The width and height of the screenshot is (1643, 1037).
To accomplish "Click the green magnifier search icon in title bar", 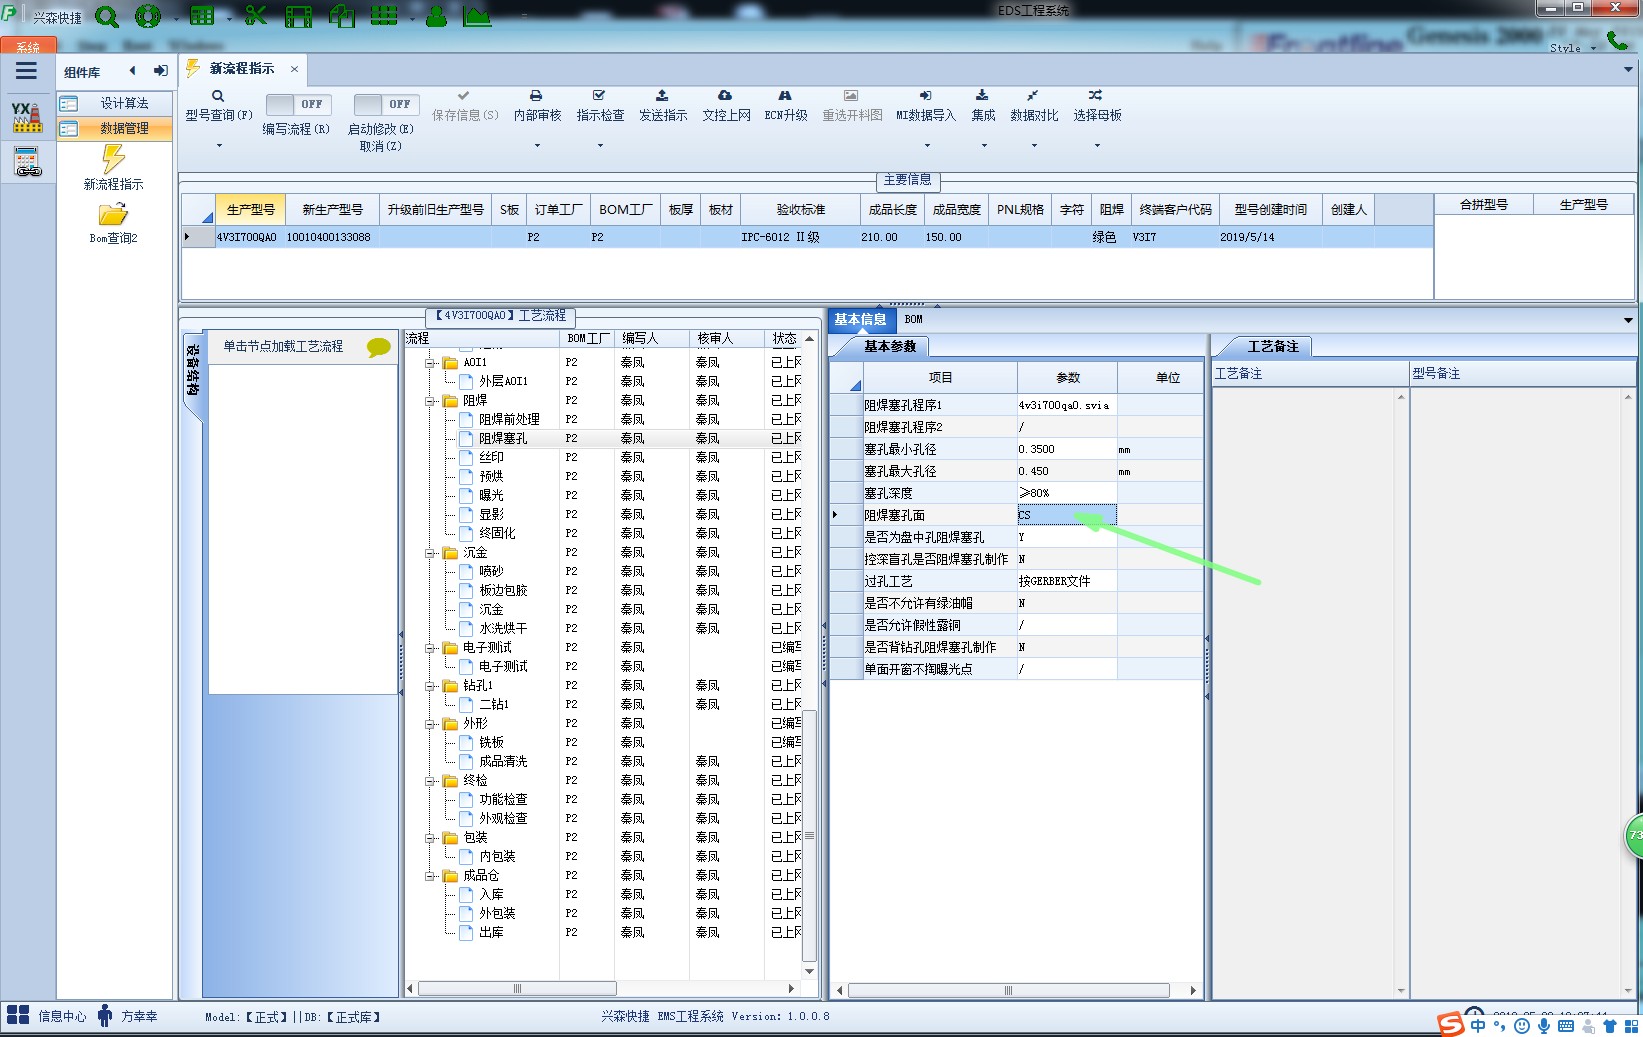I will (x=106, y=17).
